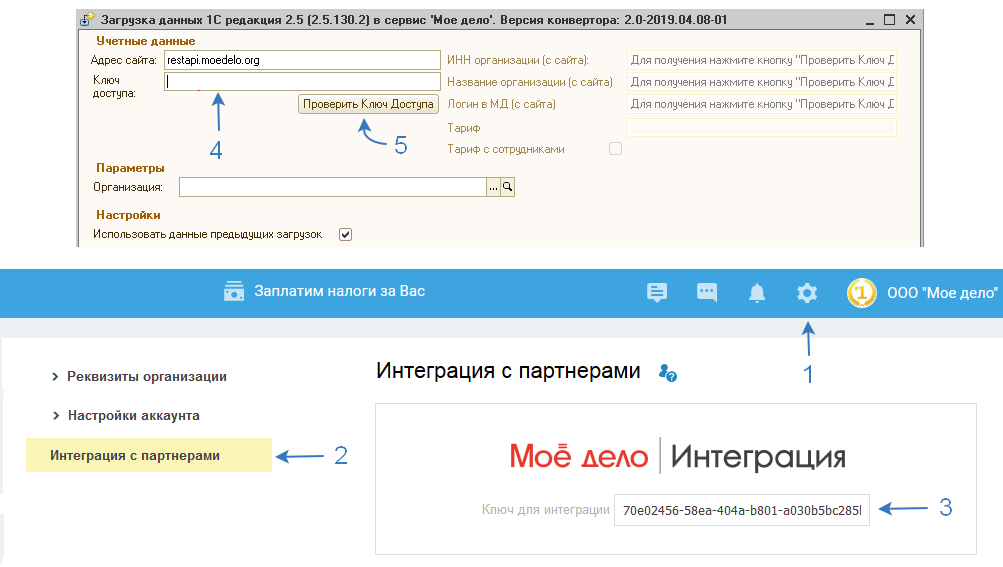
Task: Minimize the 1C data upload window
Action: (x=870, y=20)
